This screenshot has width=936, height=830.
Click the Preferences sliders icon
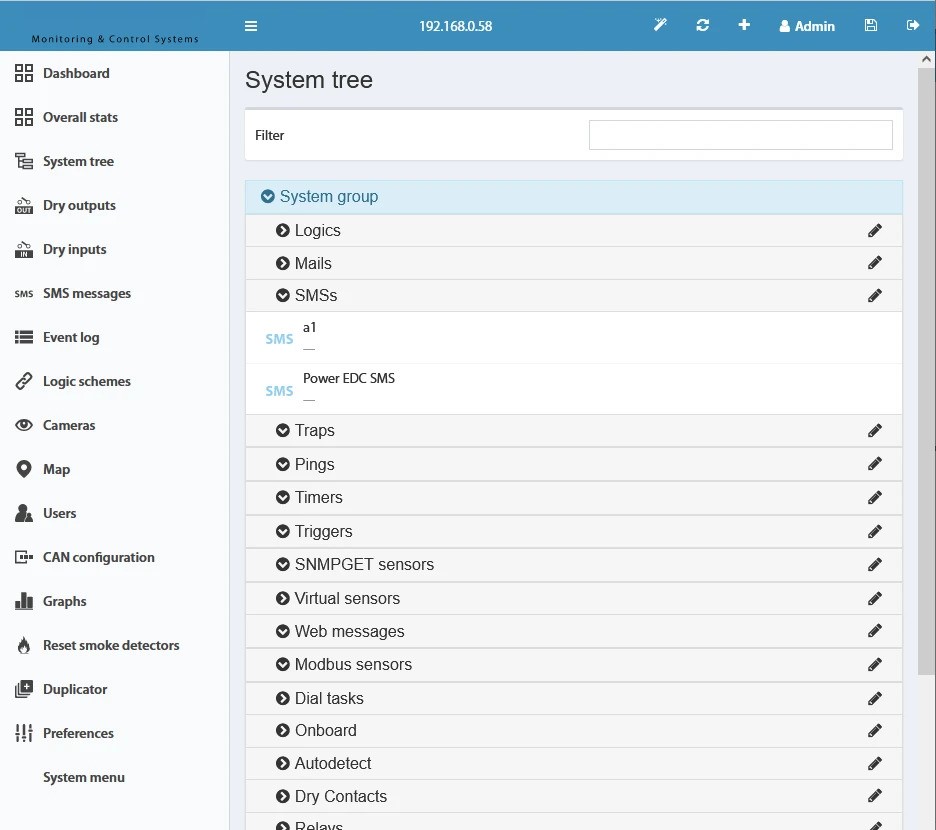pos(24,733)
